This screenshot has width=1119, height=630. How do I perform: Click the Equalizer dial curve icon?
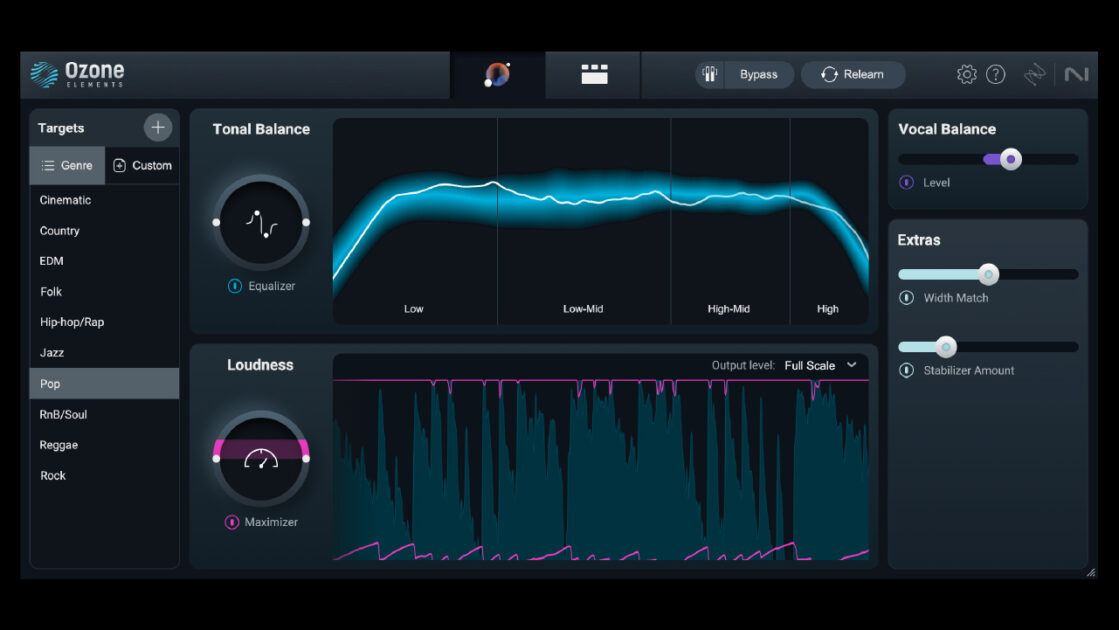click(262, 224)
